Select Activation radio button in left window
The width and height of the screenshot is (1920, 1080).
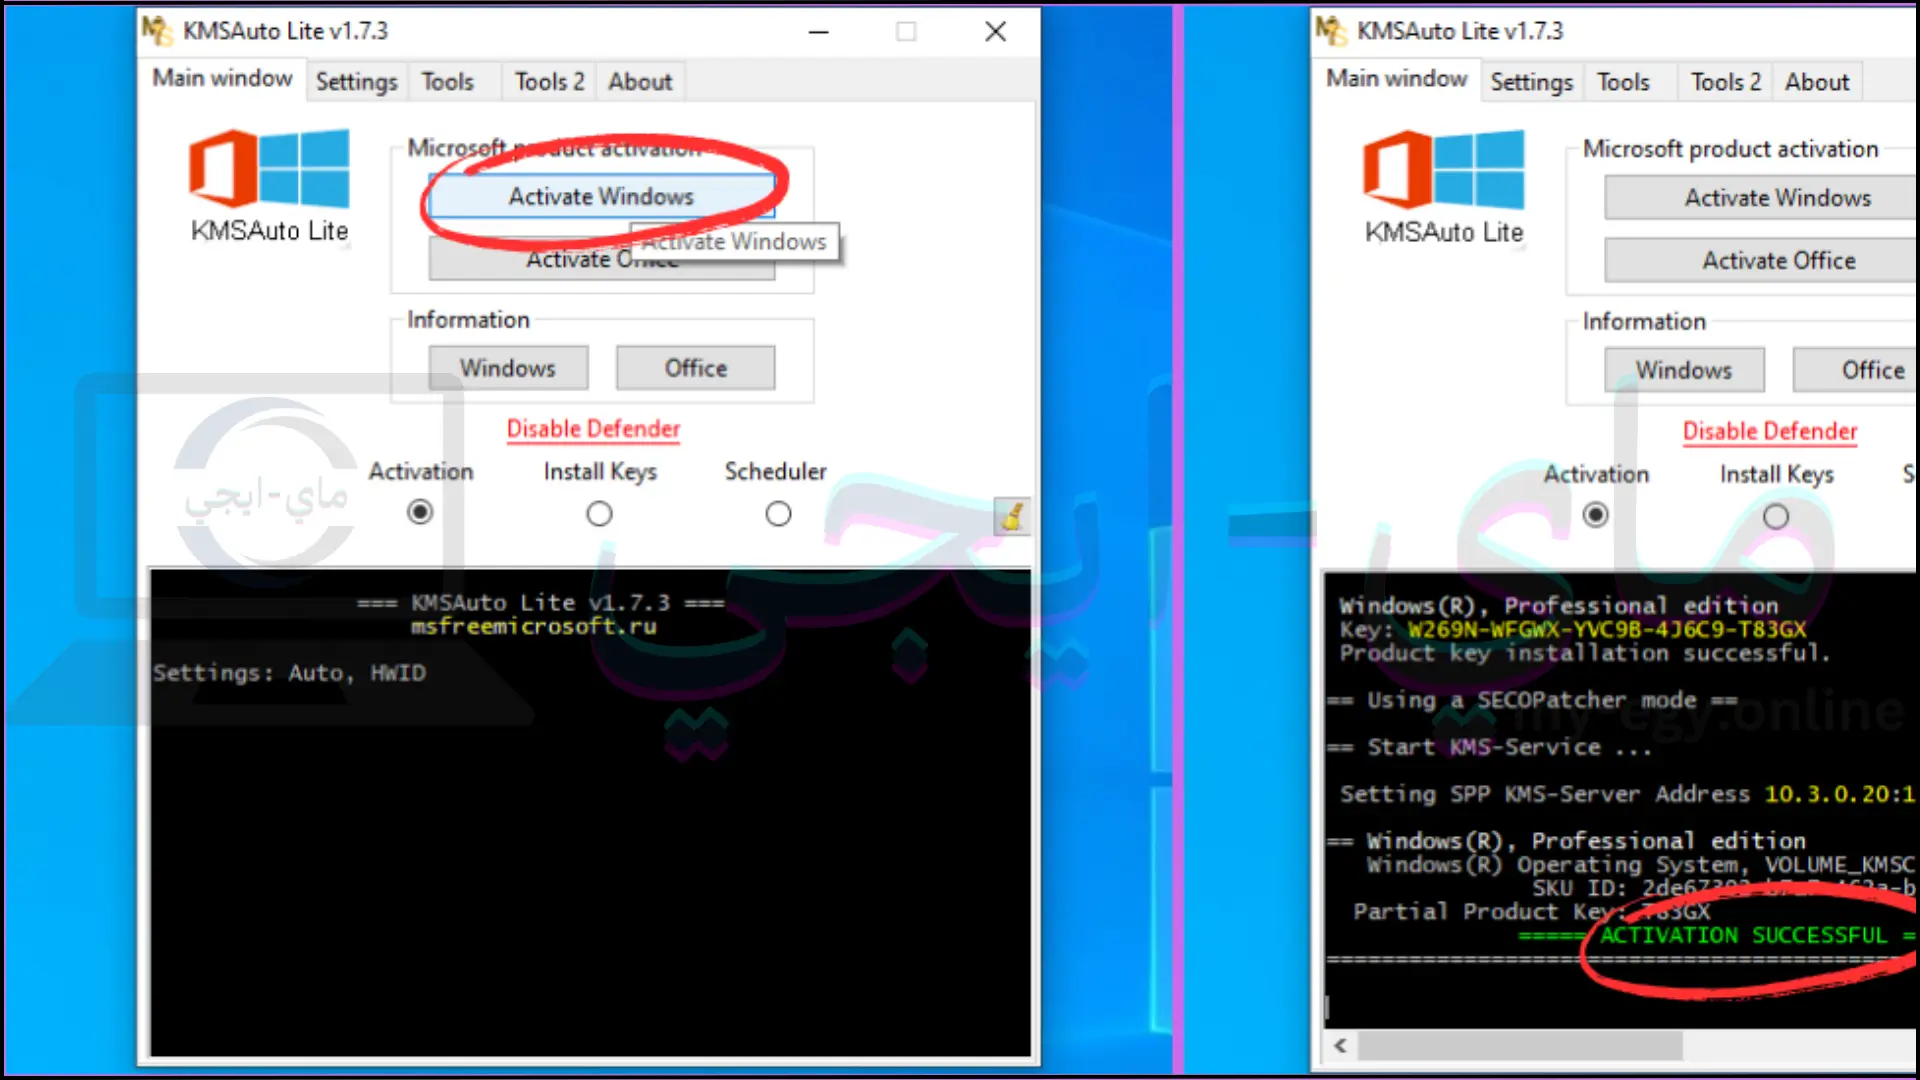420,512
